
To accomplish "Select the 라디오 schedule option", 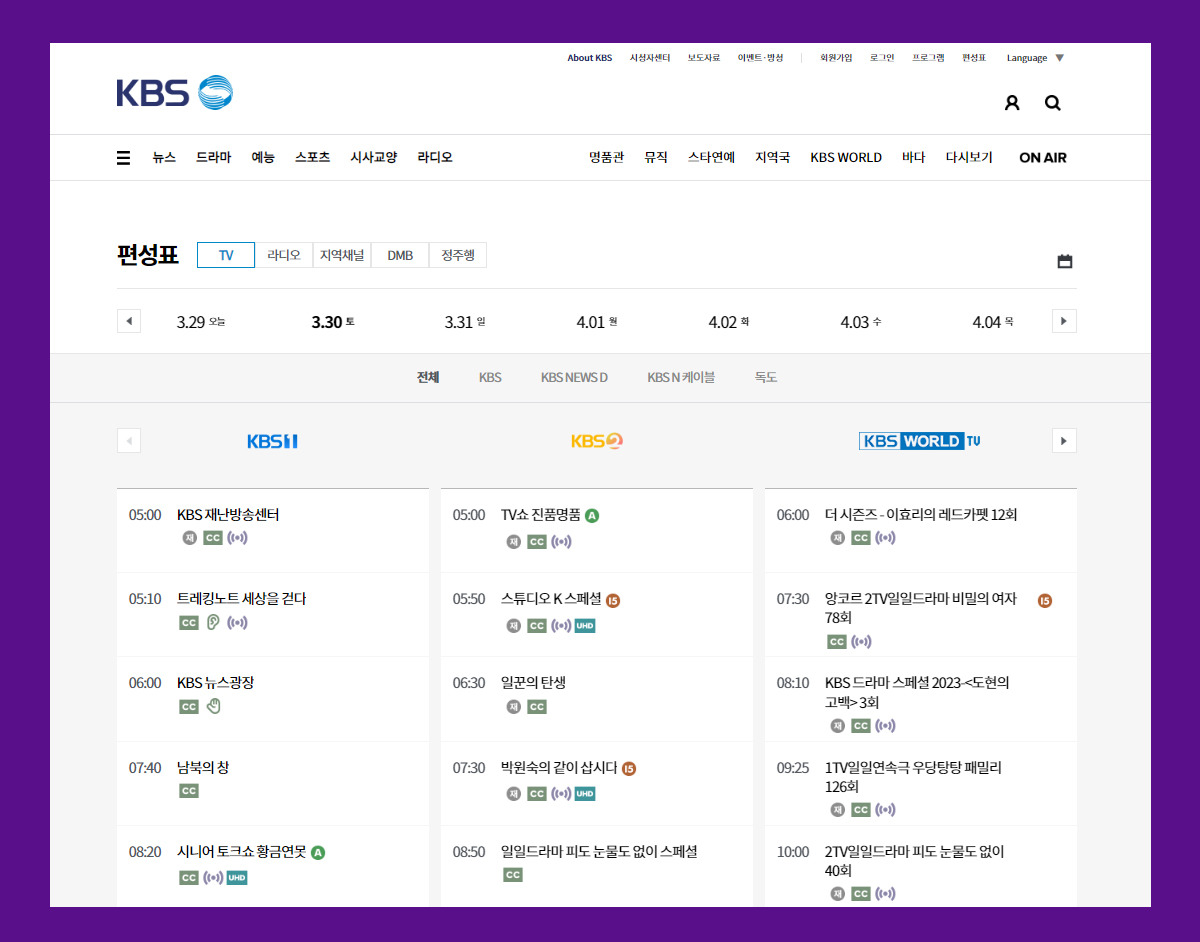I will (284, 255).
